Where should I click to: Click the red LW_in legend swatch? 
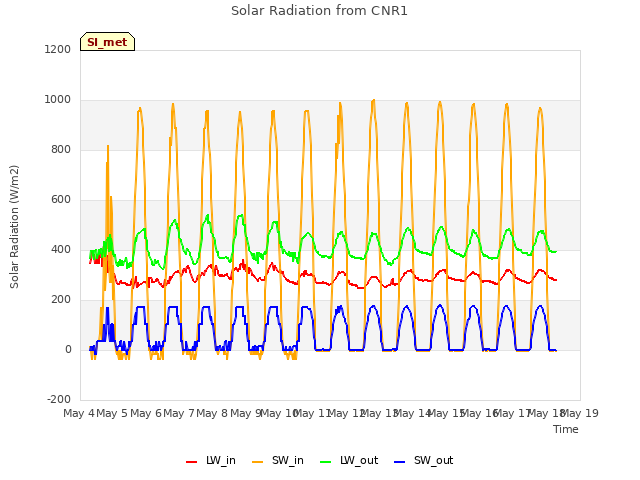coord(191,462)
